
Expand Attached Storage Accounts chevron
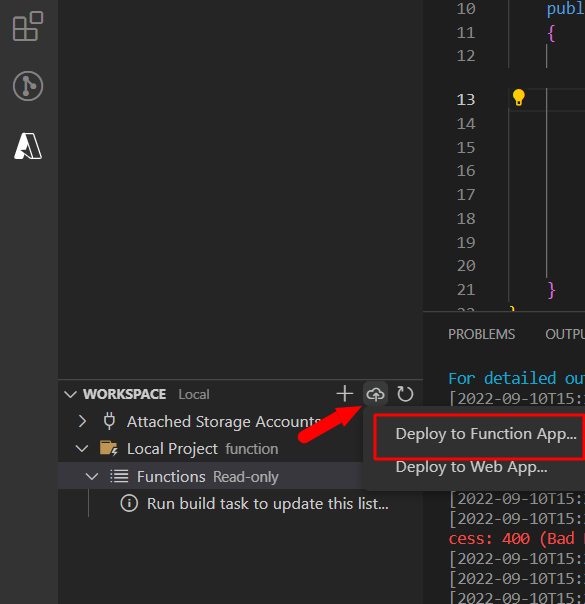coord(82,421)
